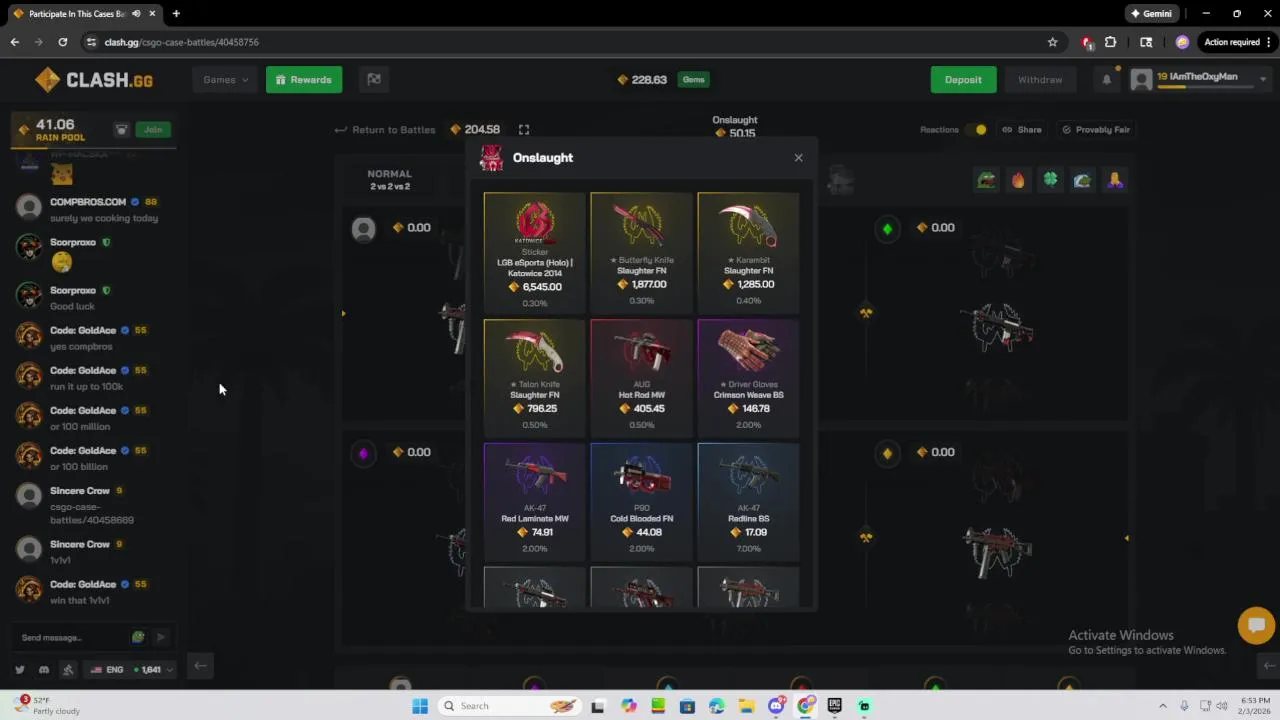Open the chat rules gavel icon

point(68,669)
